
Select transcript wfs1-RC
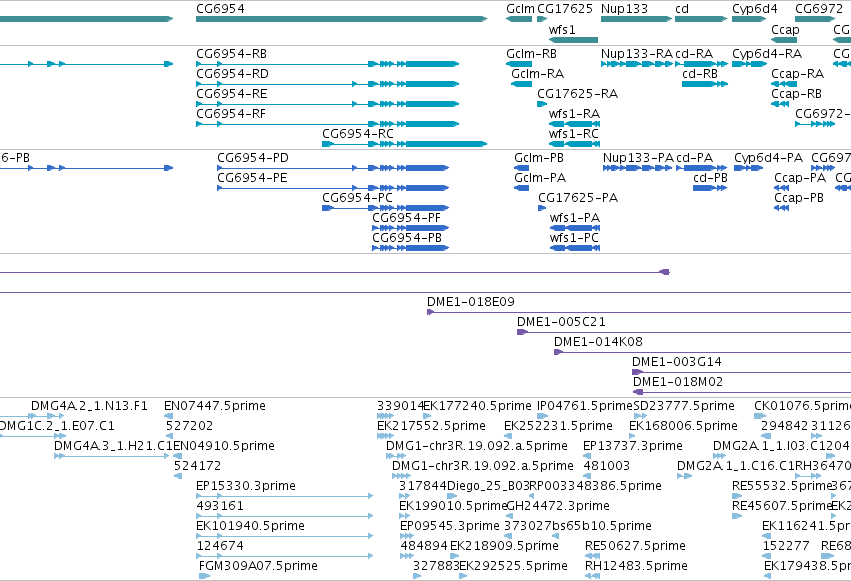click(574, 144)
